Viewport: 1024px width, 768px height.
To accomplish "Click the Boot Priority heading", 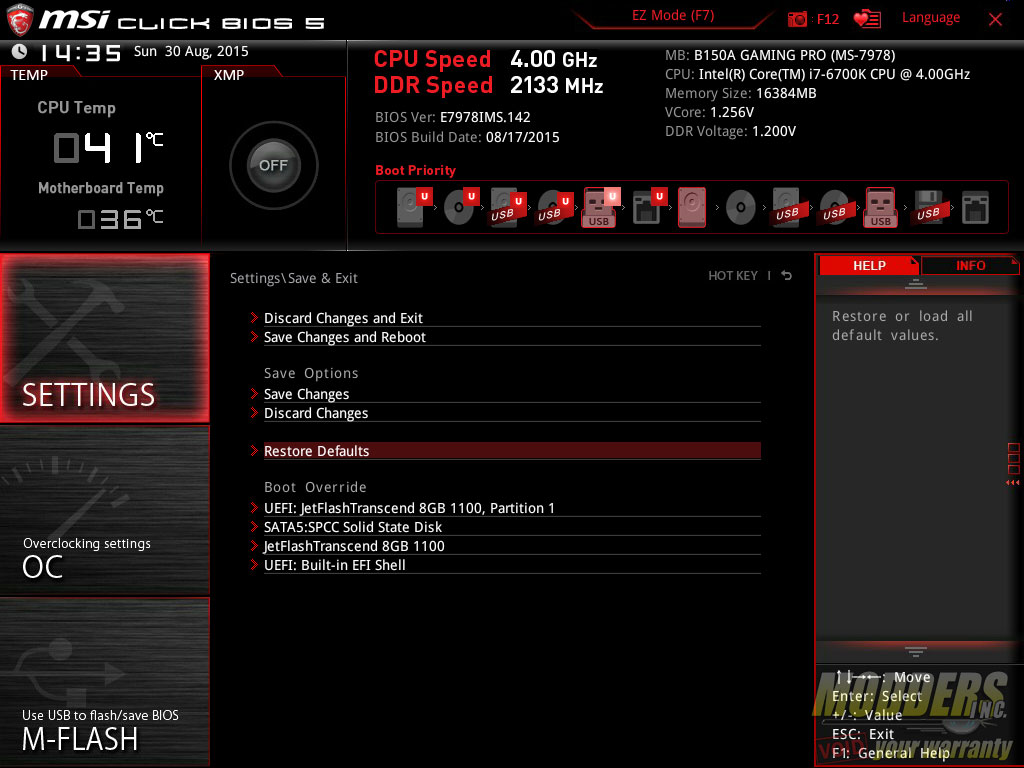I will point(415,170).
